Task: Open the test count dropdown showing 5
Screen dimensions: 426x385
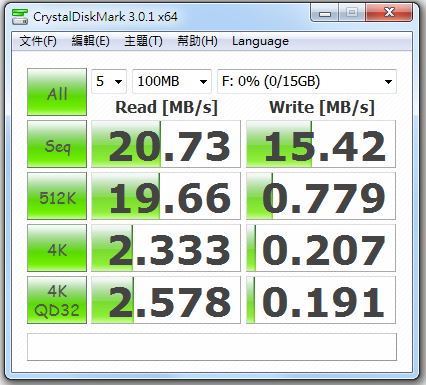Action: click(109, 81)
